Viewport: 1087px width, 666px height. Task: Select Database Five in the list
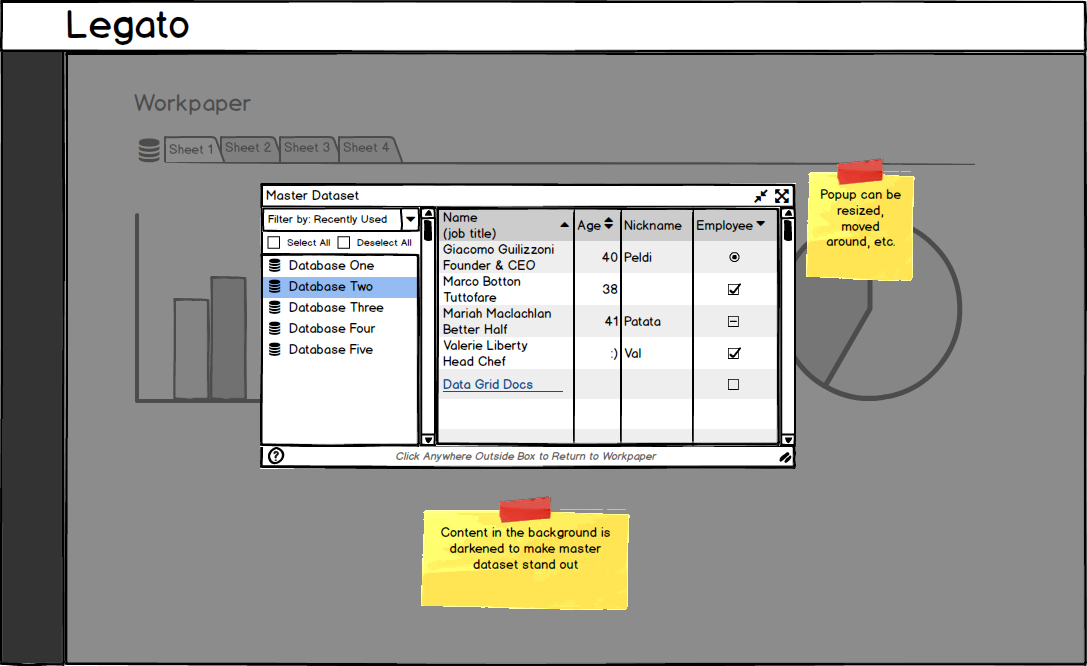(340, 349)
